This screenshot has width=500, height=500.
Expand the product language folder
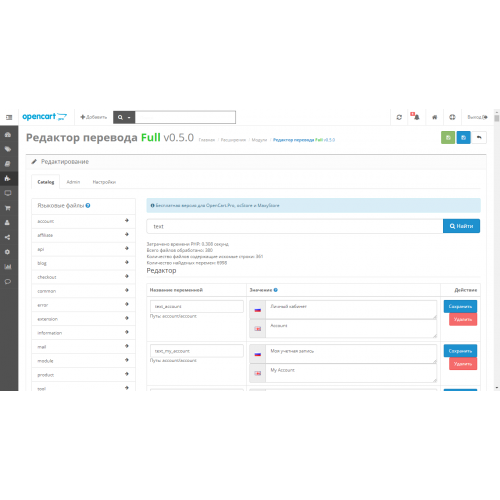[x=83, y=375]
